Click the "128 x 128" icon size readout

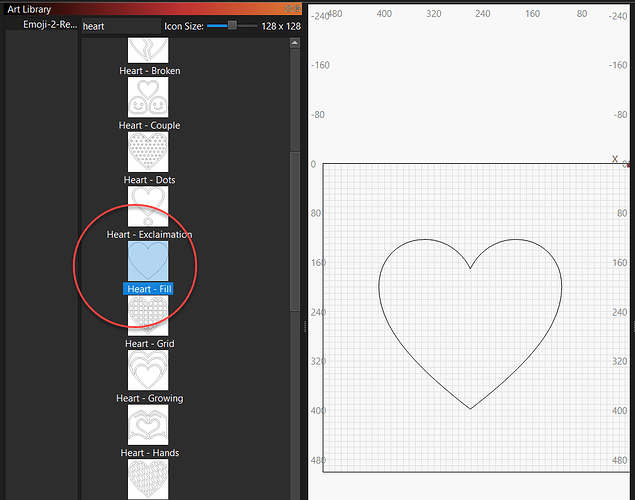[x=281, y=25]
